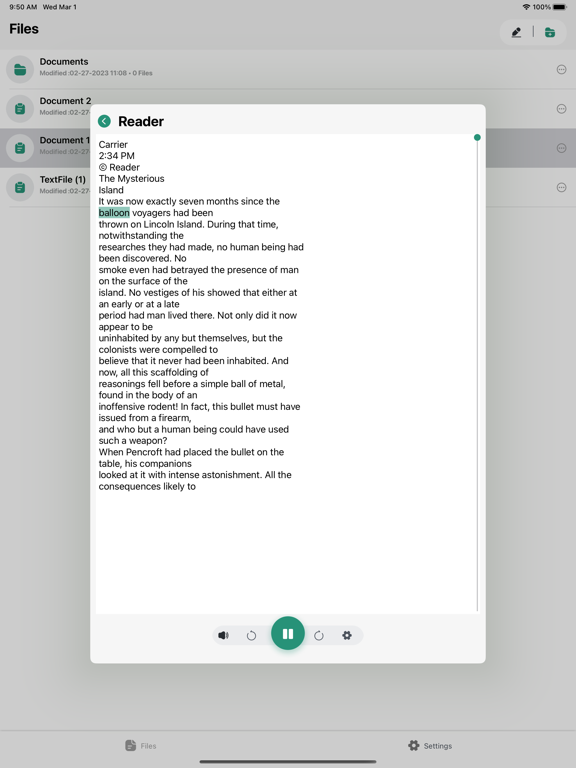This screenshot has height=768, width=576.
Task: Open more options for TextFile (1)
Action: tap(561, 187)
